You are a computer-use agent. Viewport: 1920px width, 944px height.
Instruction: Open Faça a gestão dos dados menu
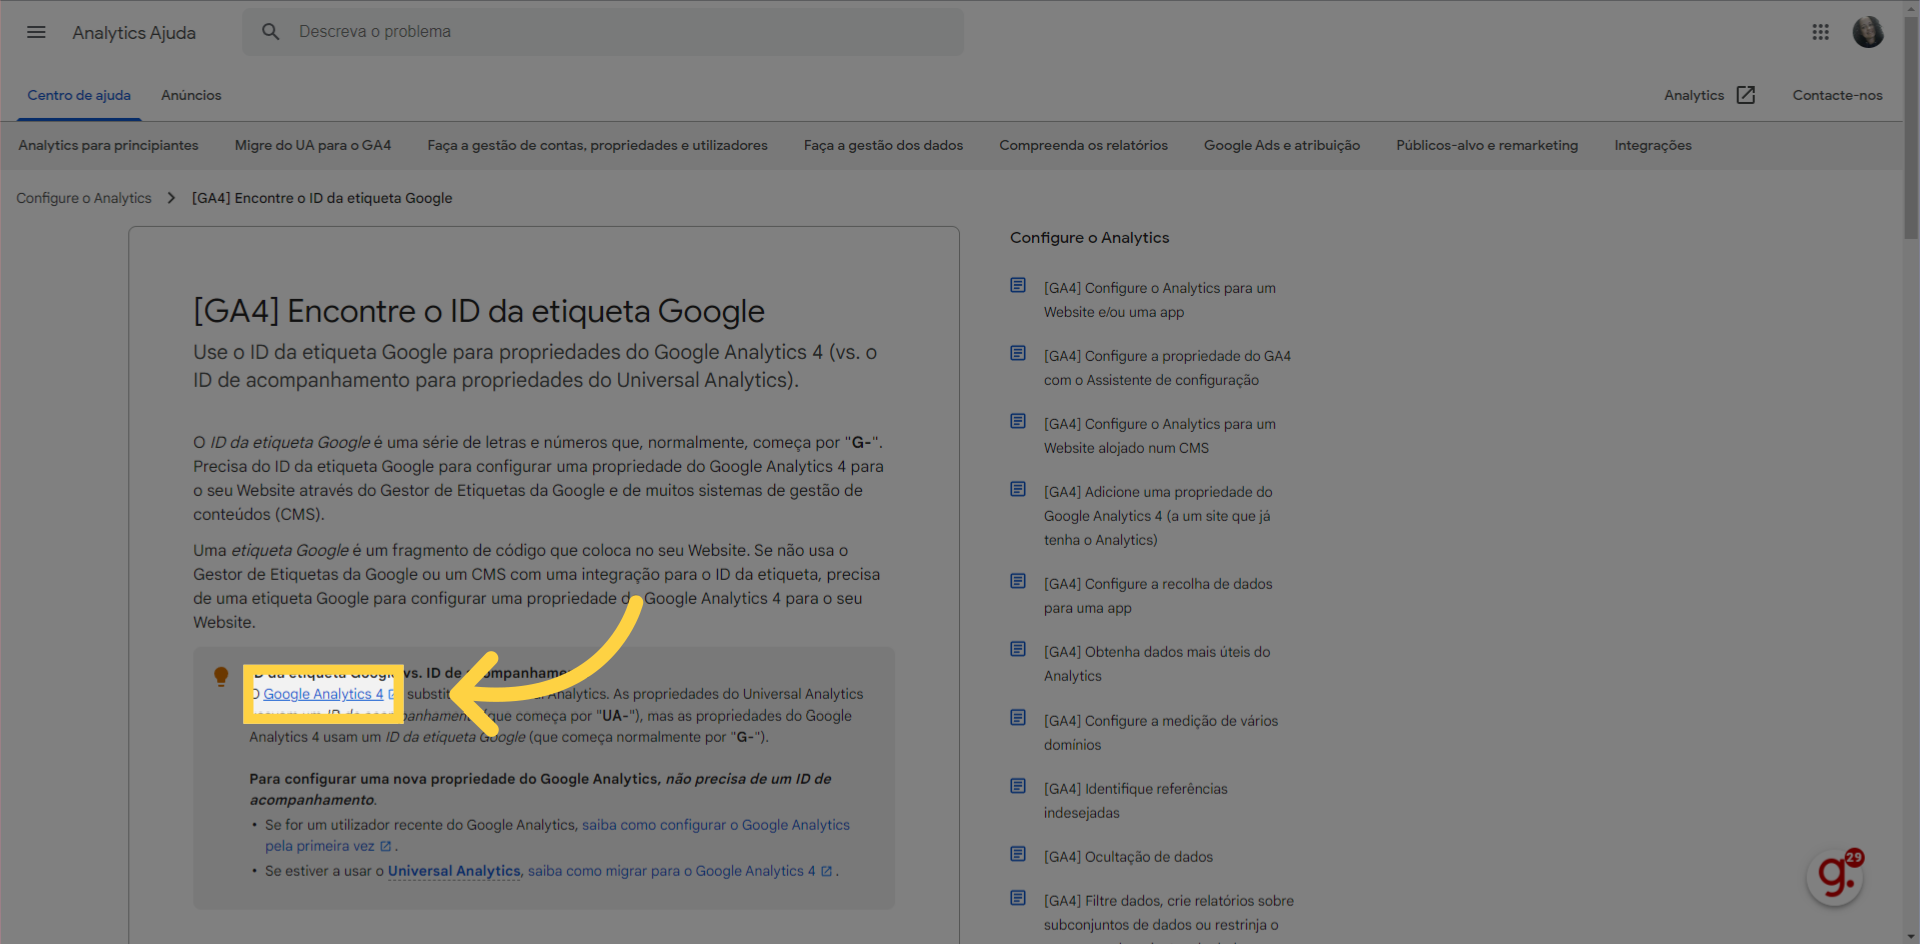coord(883,145)
